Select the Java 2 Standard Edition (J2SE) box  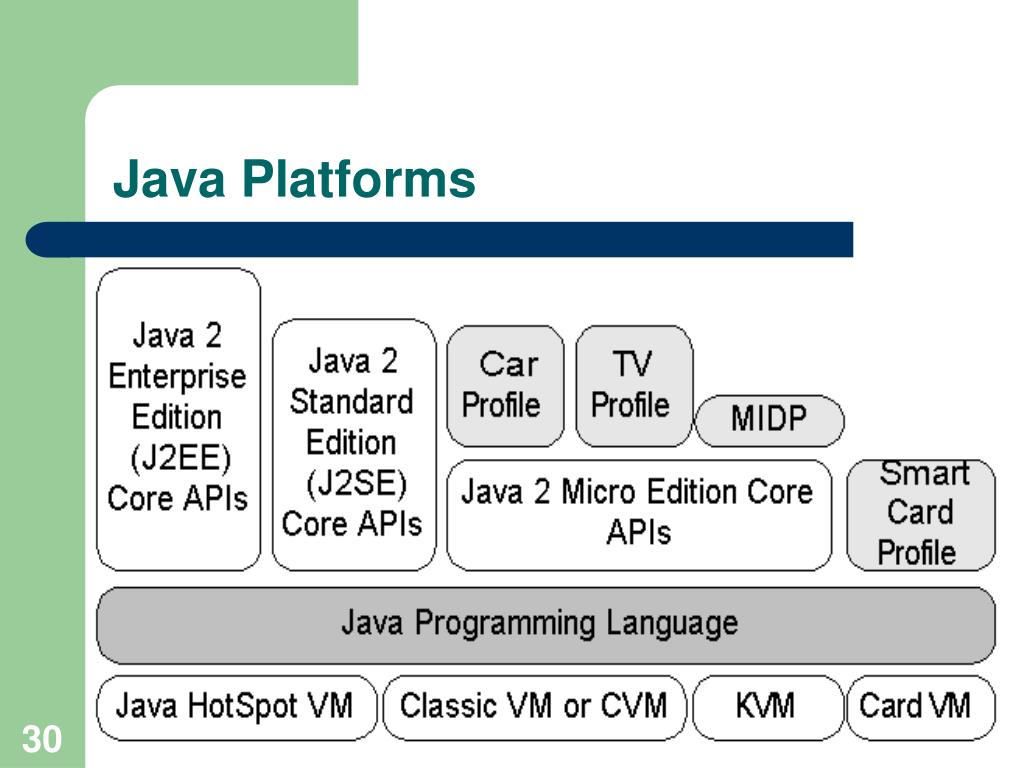point(353,445)
